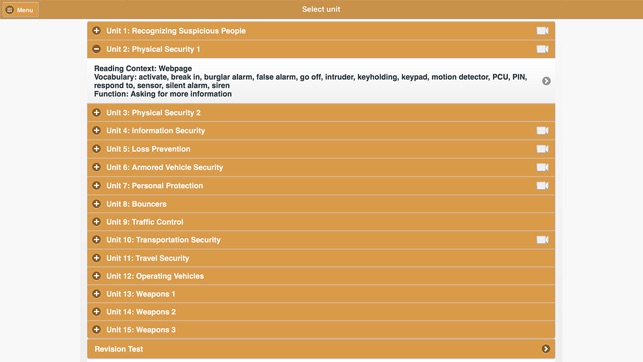Expand Unit 4 plus icon
Viewport: 643px width, 362px height.
pos(96,130)
